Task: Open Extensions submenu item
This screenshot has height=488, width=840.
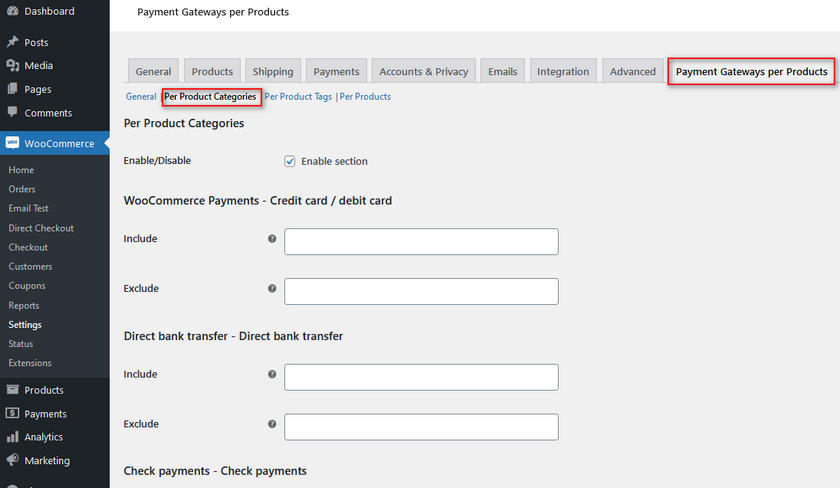Action: [30, 363]
